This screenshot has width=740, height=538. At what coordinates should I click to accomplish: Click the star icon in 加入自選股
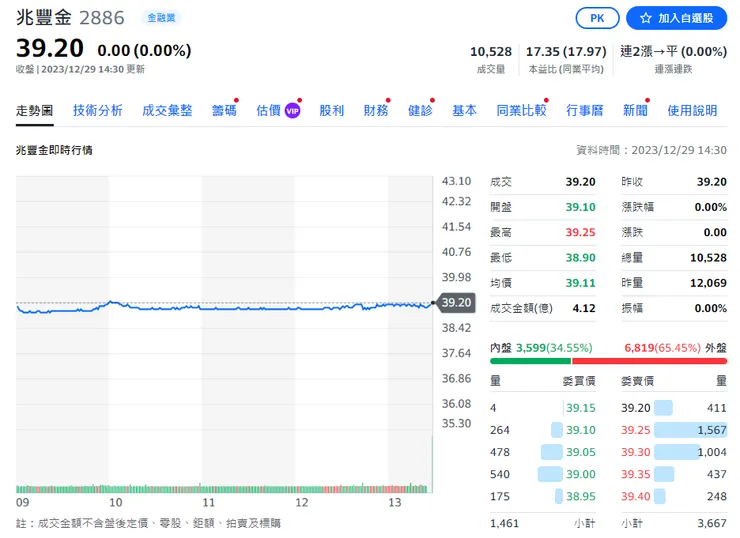(646, 19)
